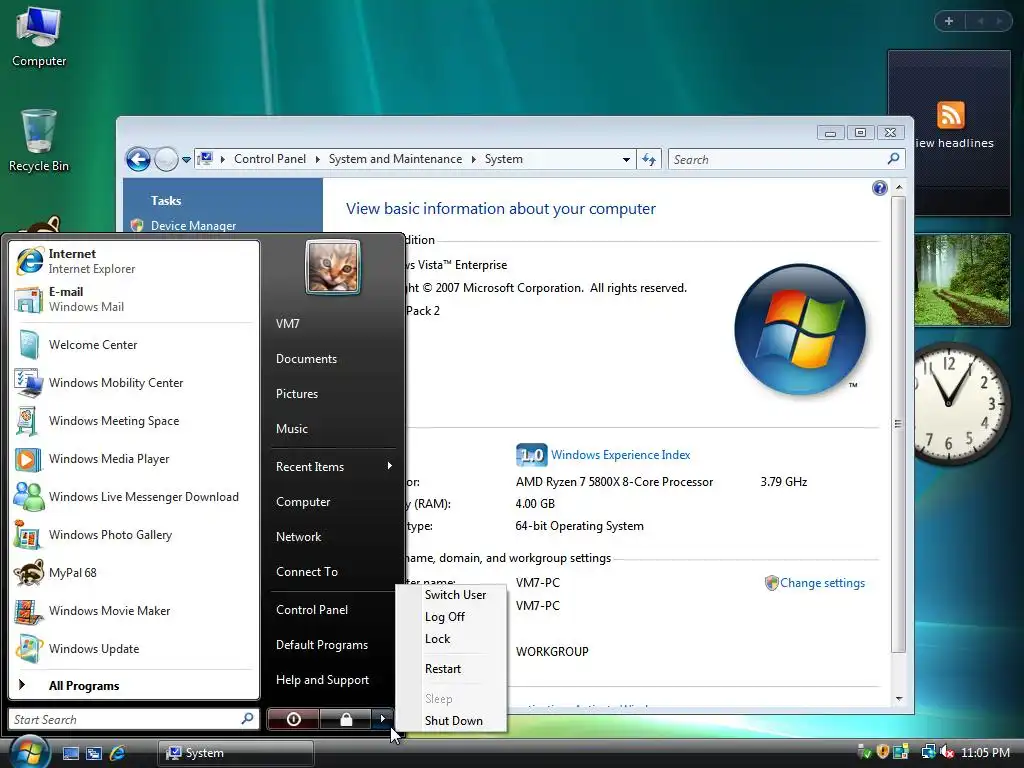Open Windows Live Messenger Download
The image size is (1024, 768).
(x=134, y=496)
